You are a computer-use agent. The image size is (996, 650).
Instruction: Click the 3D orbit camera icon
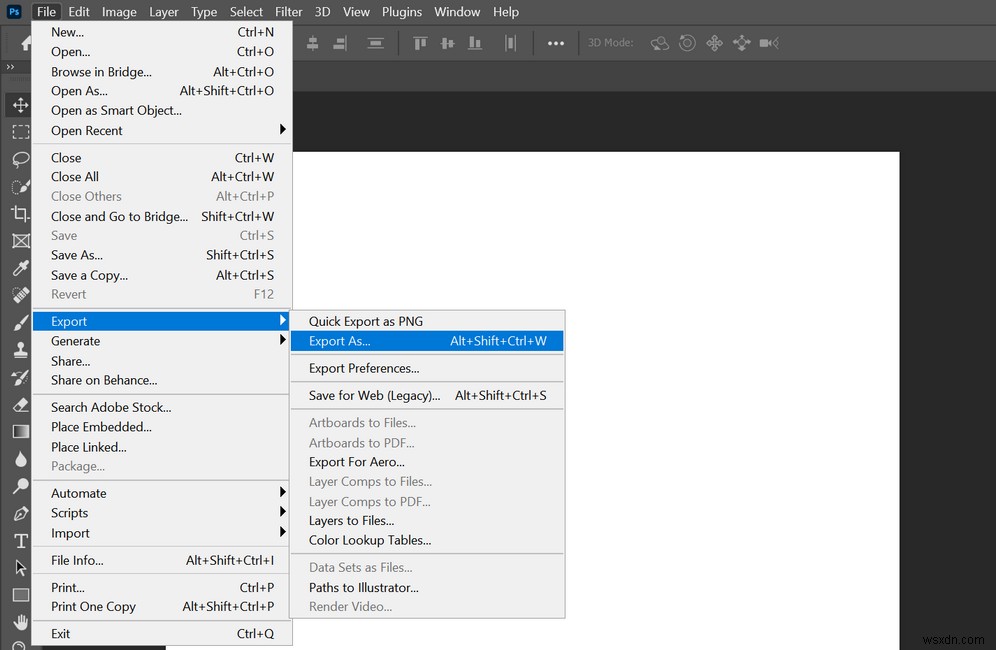[x=660, y=43]
